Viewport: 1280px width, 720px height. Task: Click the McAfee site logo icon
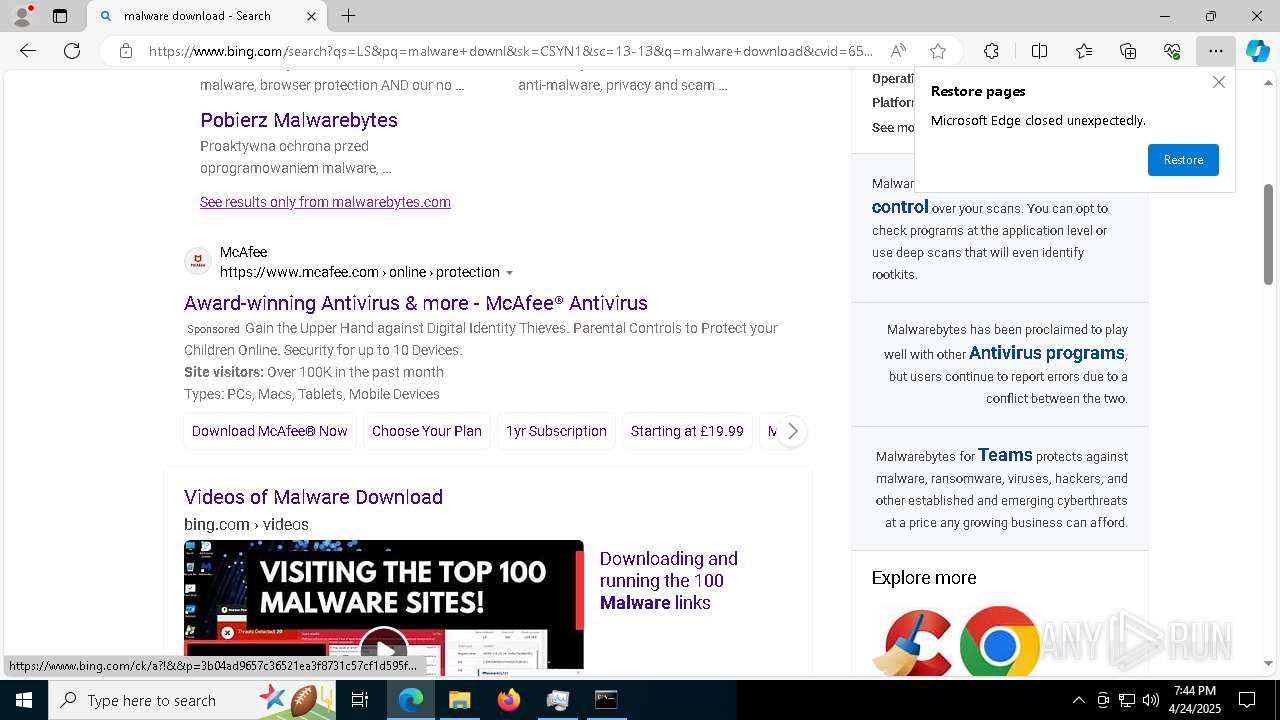(x=198, y=262)
